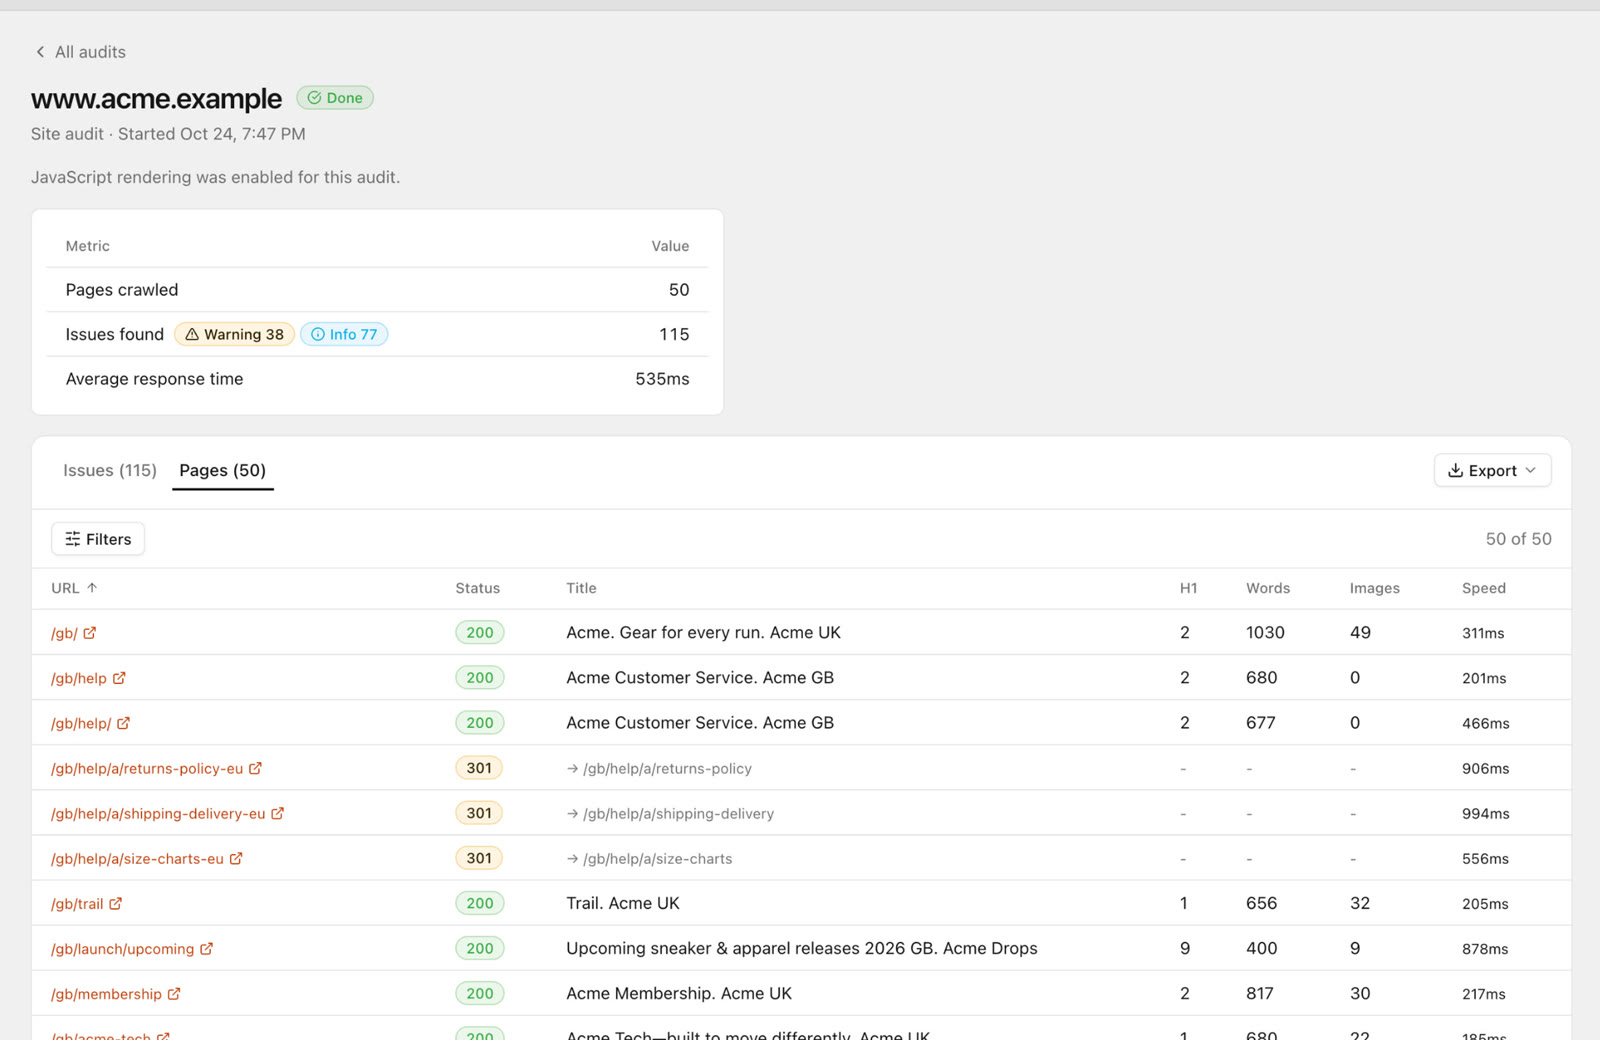Sort by the Images column header
Screen dimensions: 1600x1040
tap(1375, 588)
